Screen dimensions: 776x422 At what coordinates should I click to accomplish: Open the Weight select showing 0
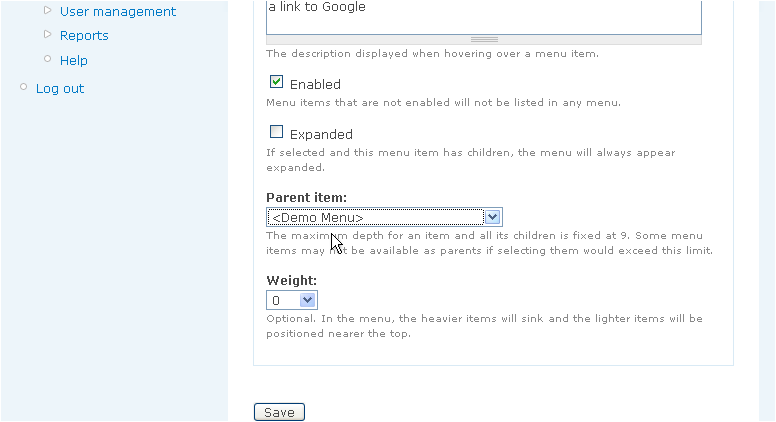(x=292, y=300)
